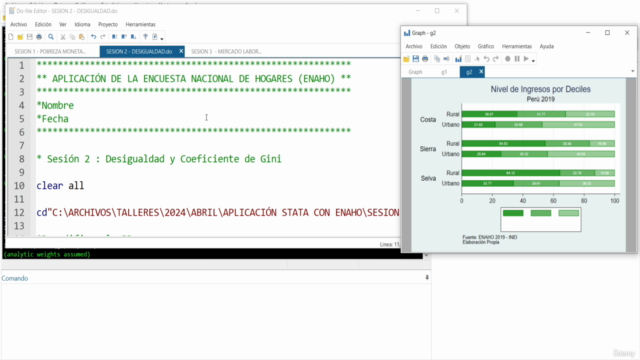Start the graph recorder with the Record button
Viewport: 640px width, 360px height.
tap(508, 59)
